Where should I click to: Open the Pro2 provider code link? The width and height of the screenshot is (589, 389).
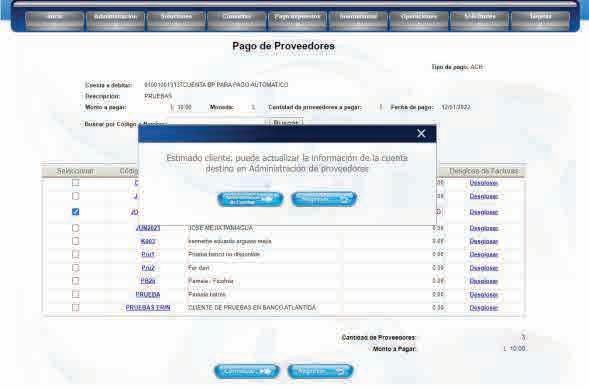148,268
